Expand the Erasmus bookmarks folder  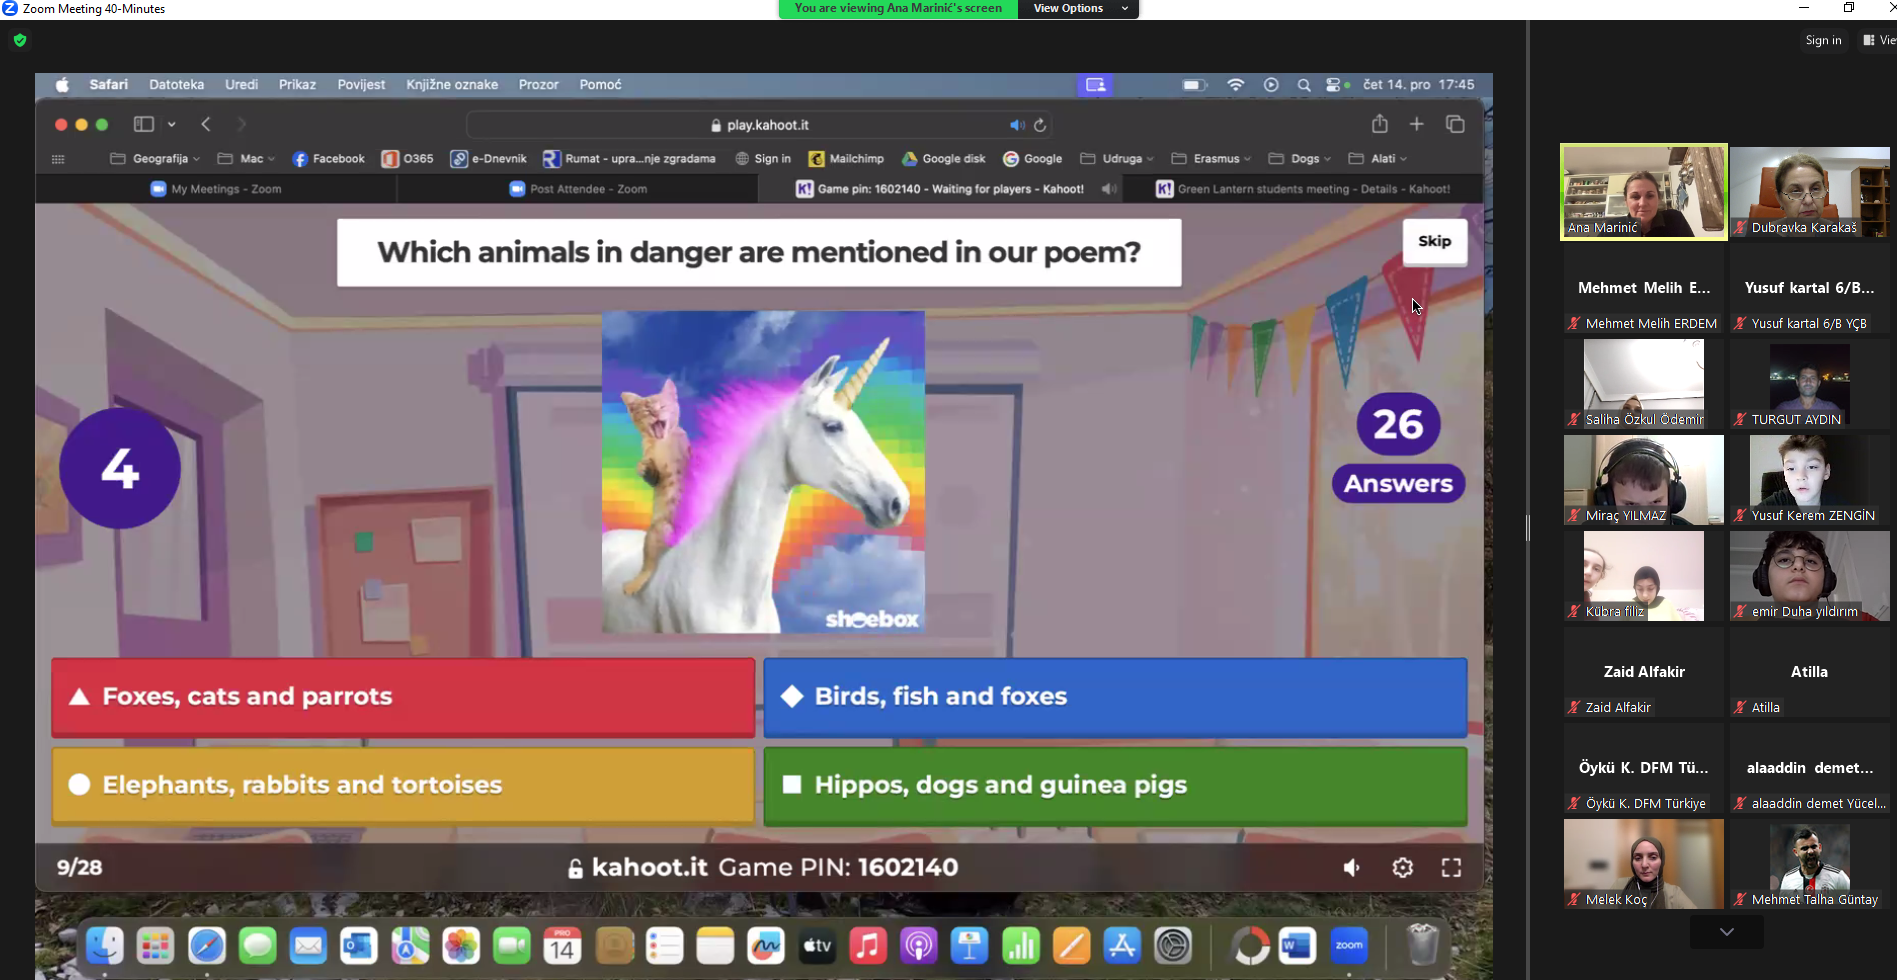click(x=1211, y=159)
